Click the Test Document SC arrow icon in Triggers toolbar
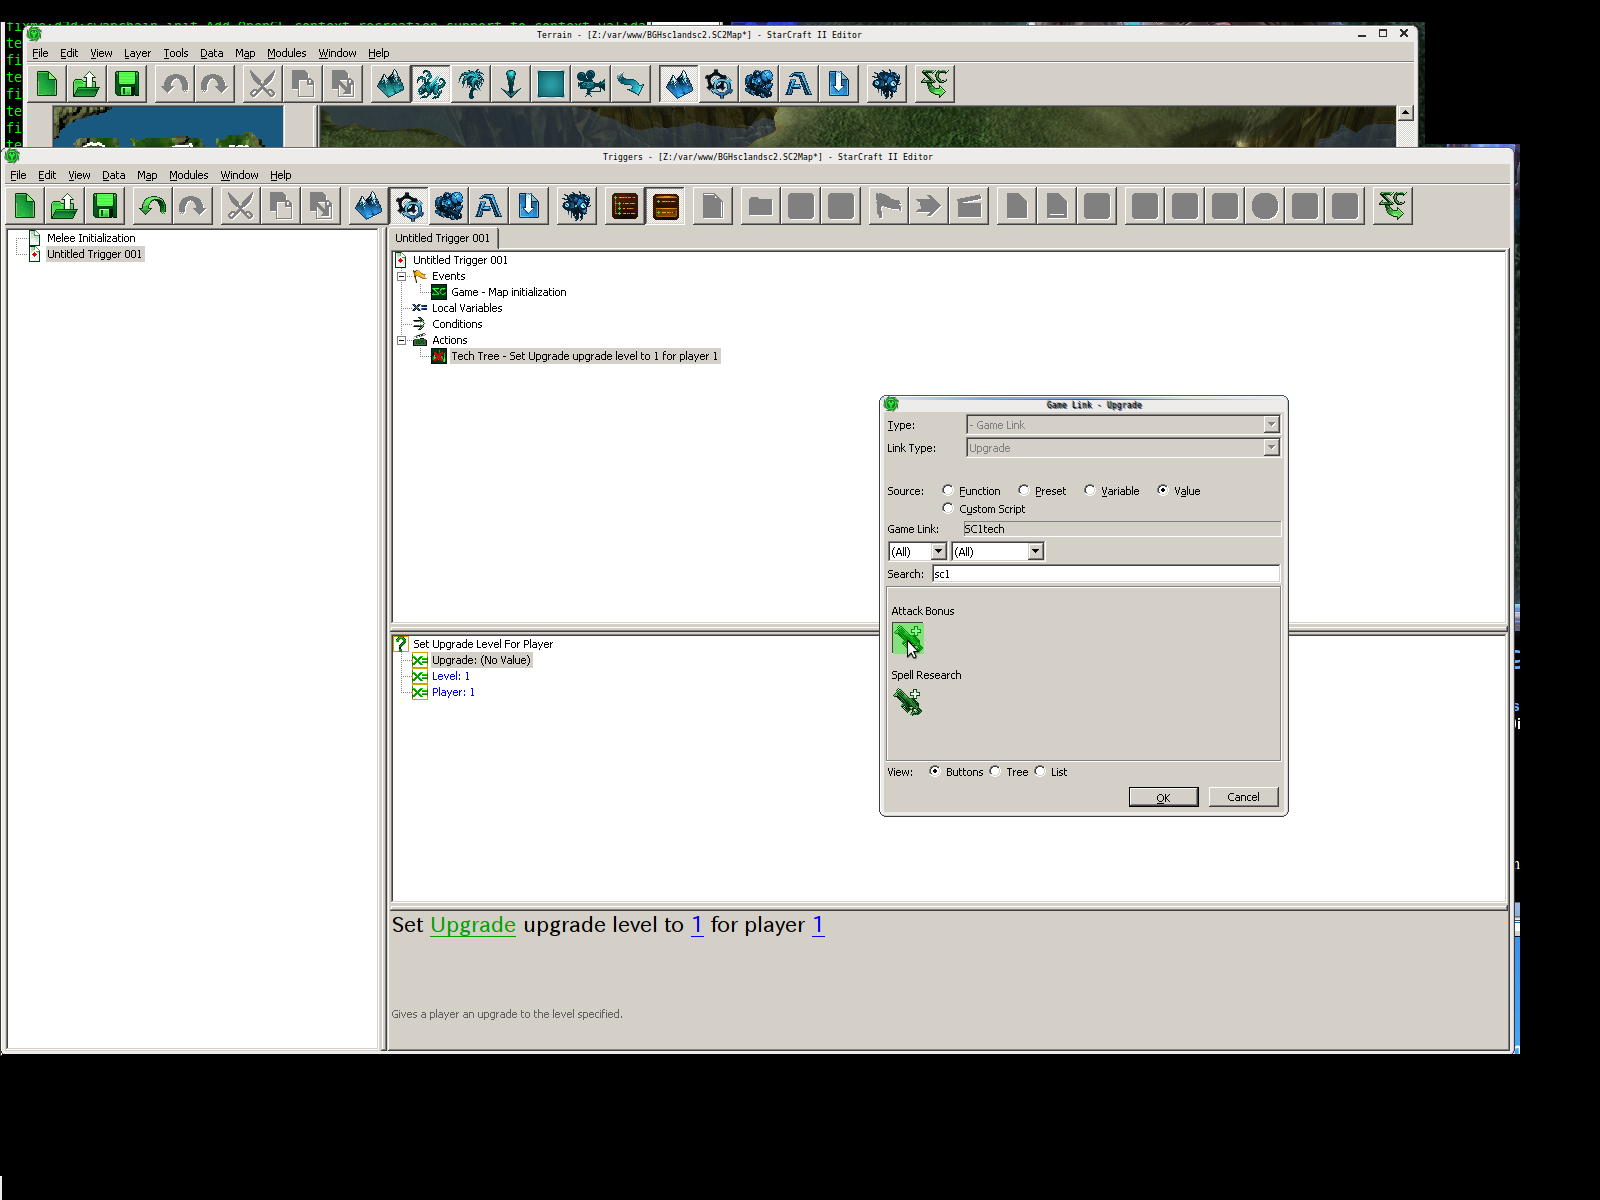This screenshot has width=1600, height=1200. point(1392,206)
